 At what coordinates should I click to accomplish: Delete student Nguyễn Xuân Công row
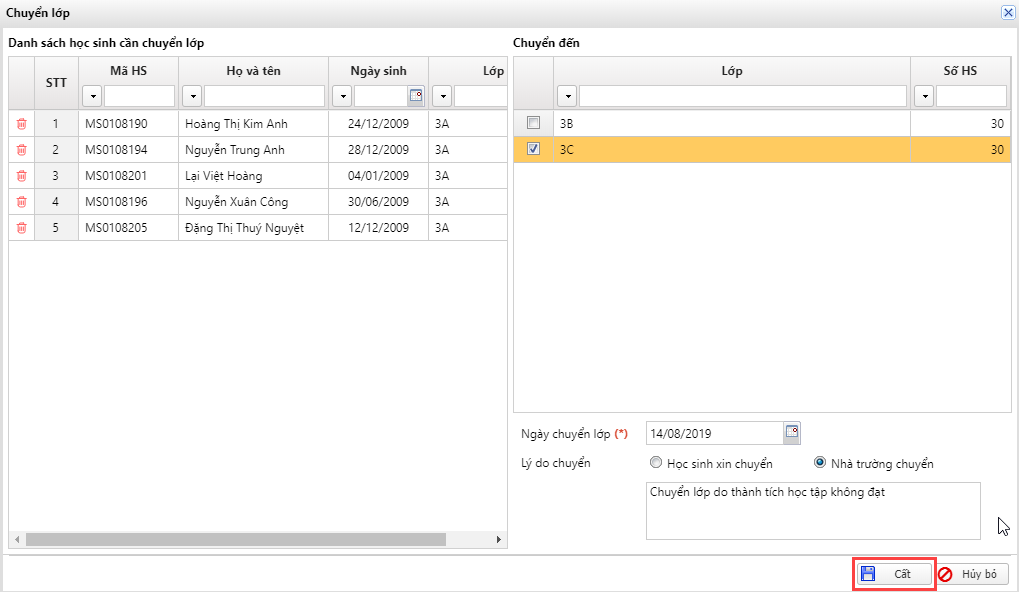tap(21, 202)
